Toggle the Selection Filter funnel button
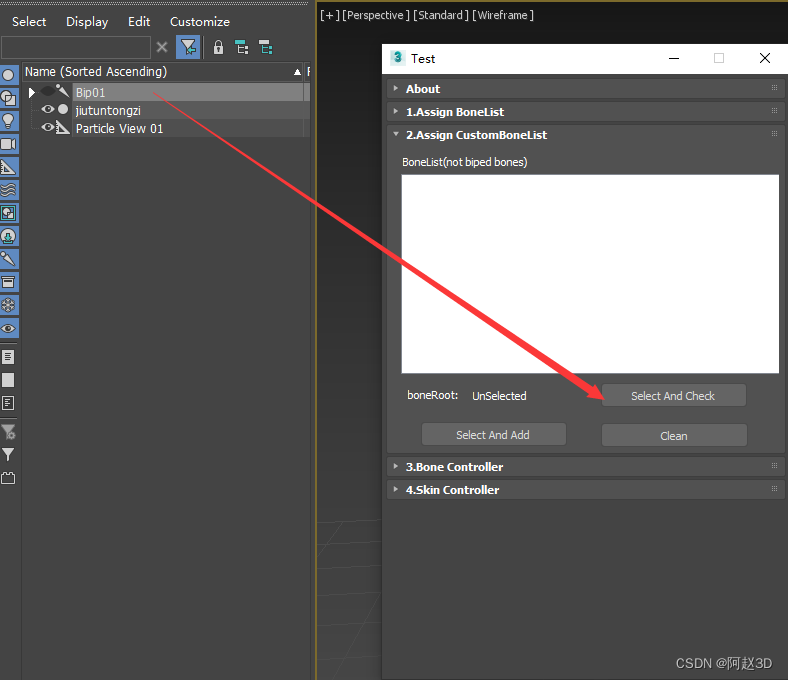 188,48
